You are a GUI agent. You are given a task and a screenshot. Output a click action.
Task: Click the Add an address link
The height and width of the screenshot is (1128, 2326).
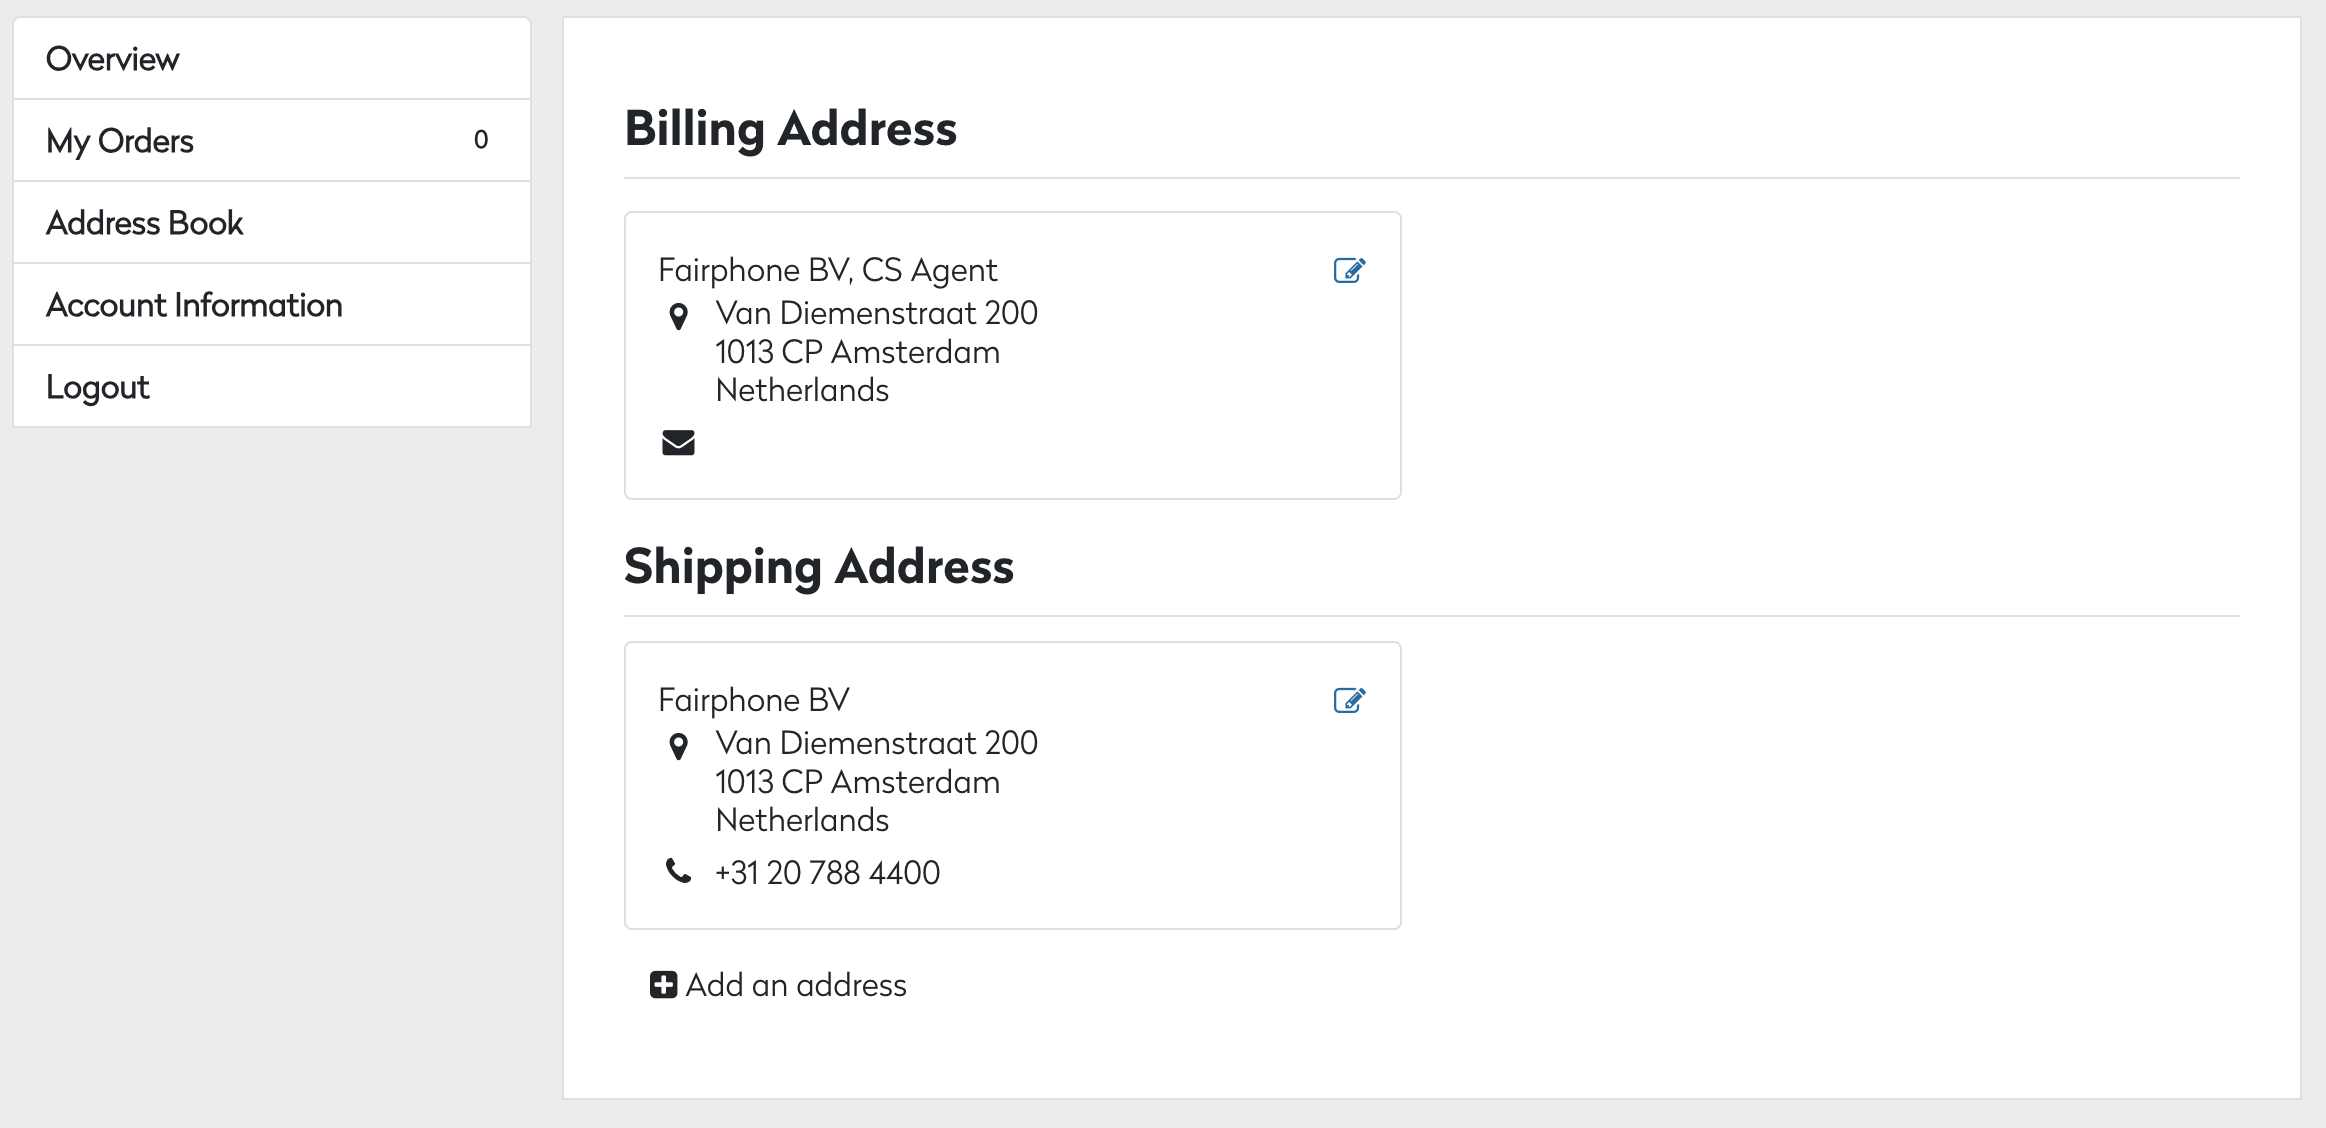click(794, 984)
